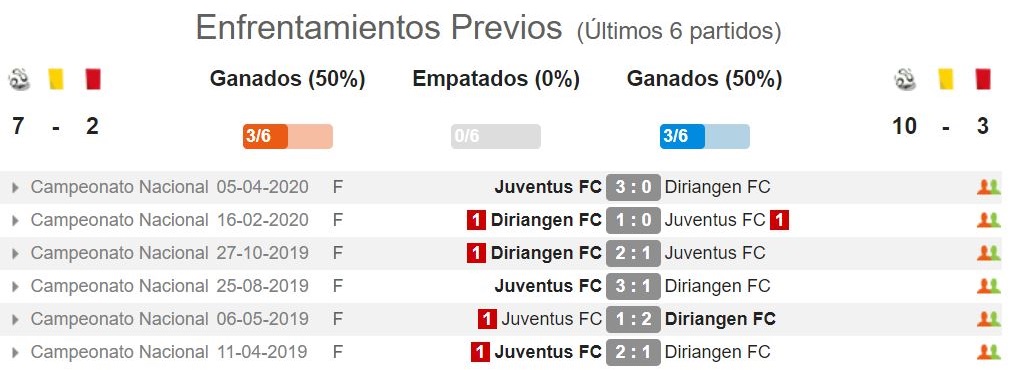Open lineup icon for the 16-02-2020 match
The image size is (1011, 370).
click(x=988, y=220)
